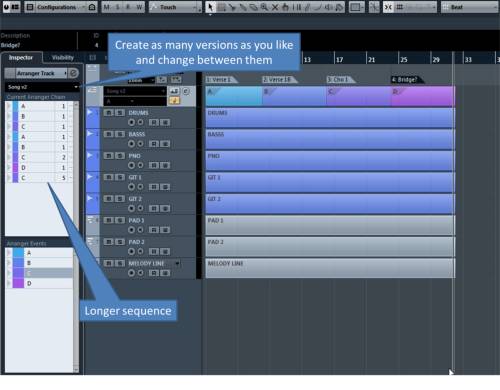Solo the BASSS track
Viewport: 500px width, 390px height.
[120, 134]
